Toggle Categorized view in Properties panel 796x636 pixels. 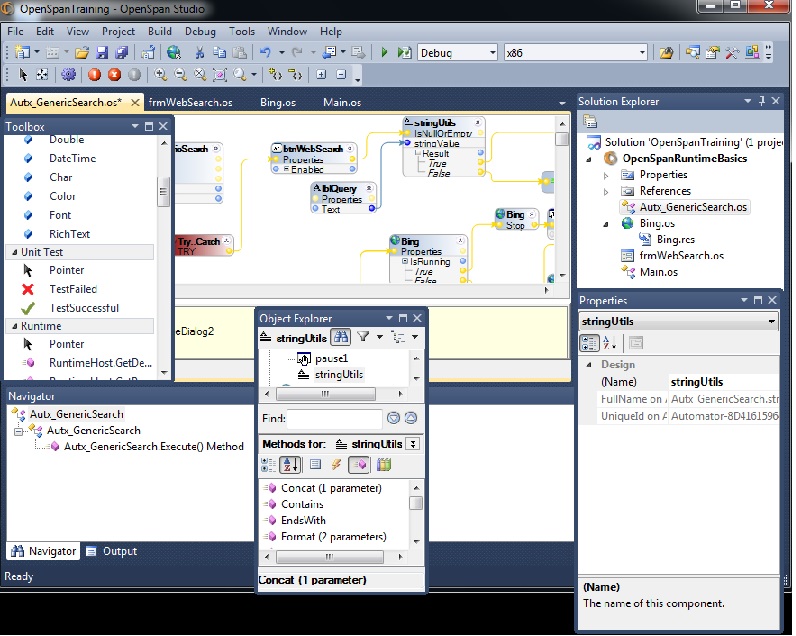tap(589, 343)
